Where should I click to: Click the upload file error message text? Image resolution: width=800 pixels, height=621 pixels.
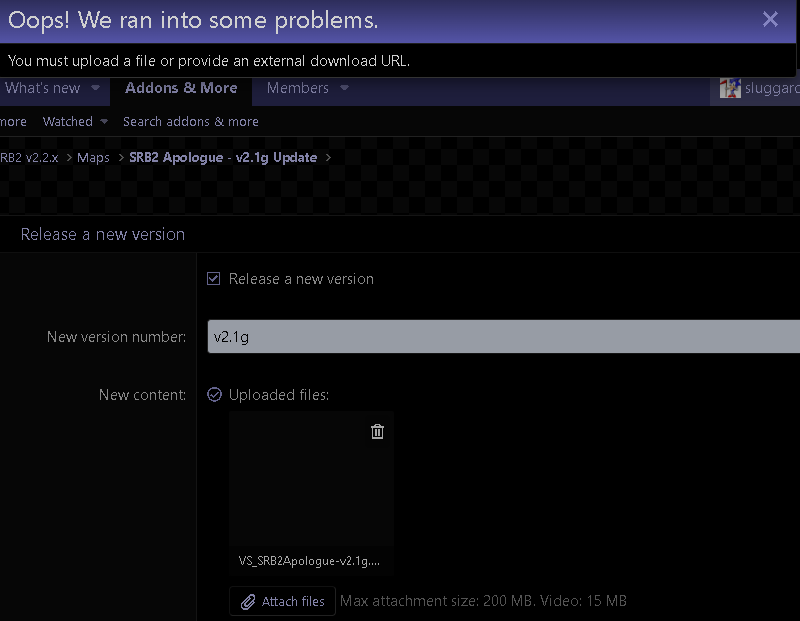pyautogui.click(x=209, y=61)
